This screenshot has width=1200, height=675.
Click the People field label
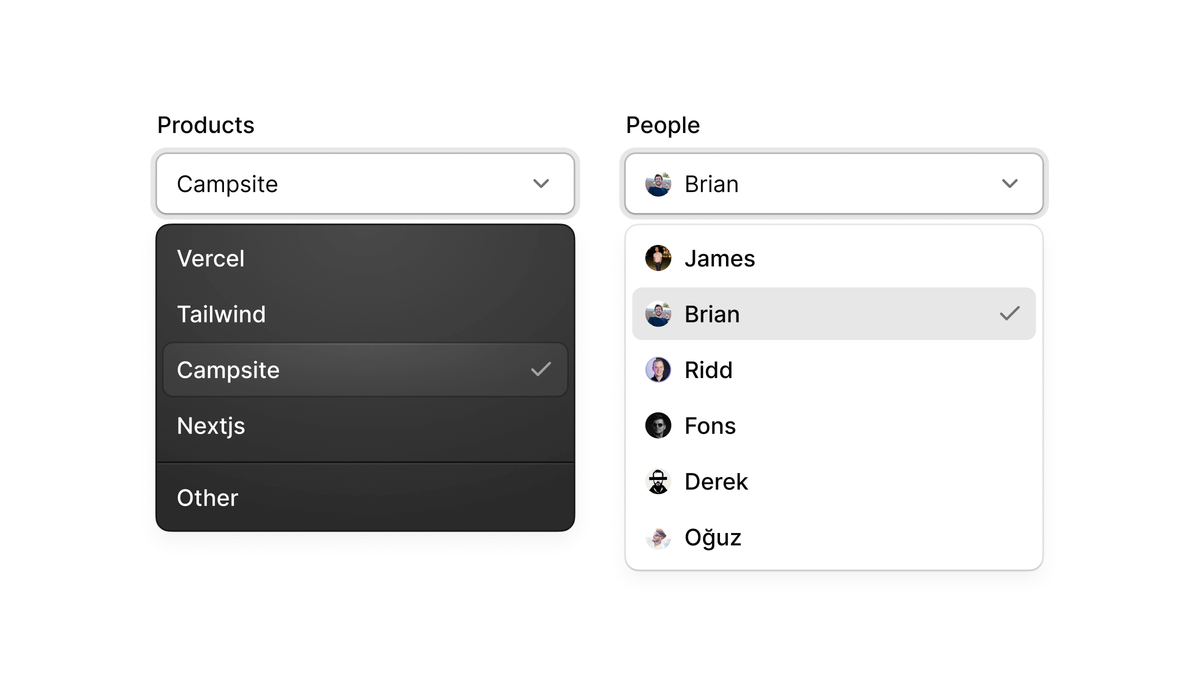coord(662,125)
